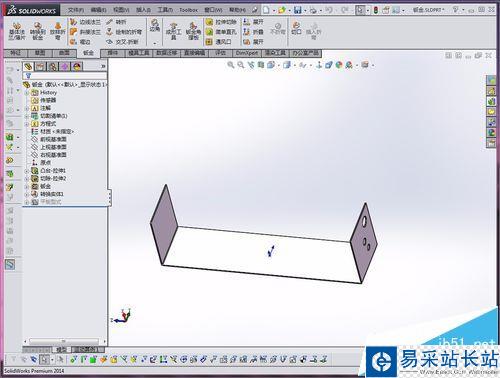This screenshot has height=378, width=500.
Task: Switch to the 评估 (Evaluate) tab
Action: coord(221,53)
